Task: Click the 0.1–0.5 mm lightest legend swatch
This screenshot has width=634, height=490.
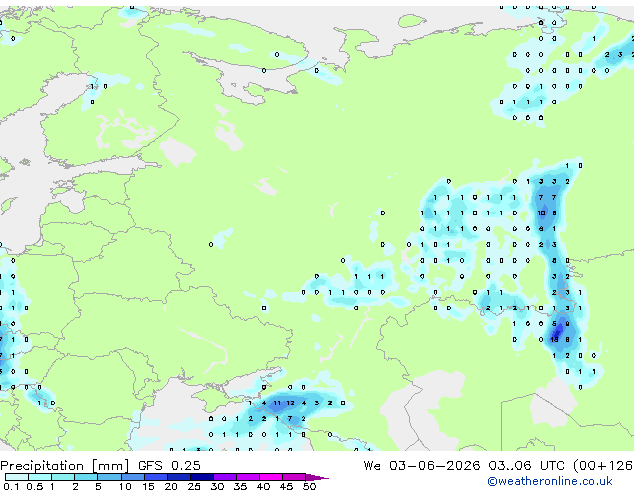Action: click(x=17, y=477)
